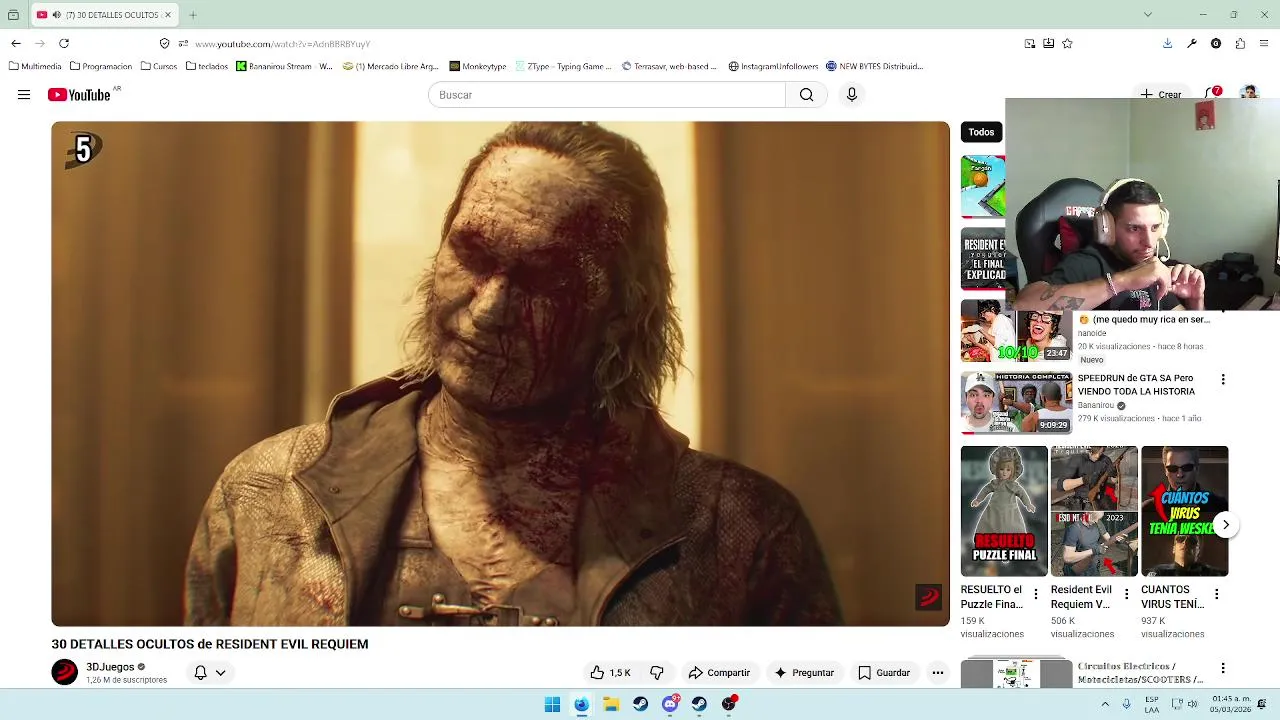Open the picture-in-picture toolbar icon
The height and width of the screenshot is (720, 1280).
click(x=1029, y=43)
